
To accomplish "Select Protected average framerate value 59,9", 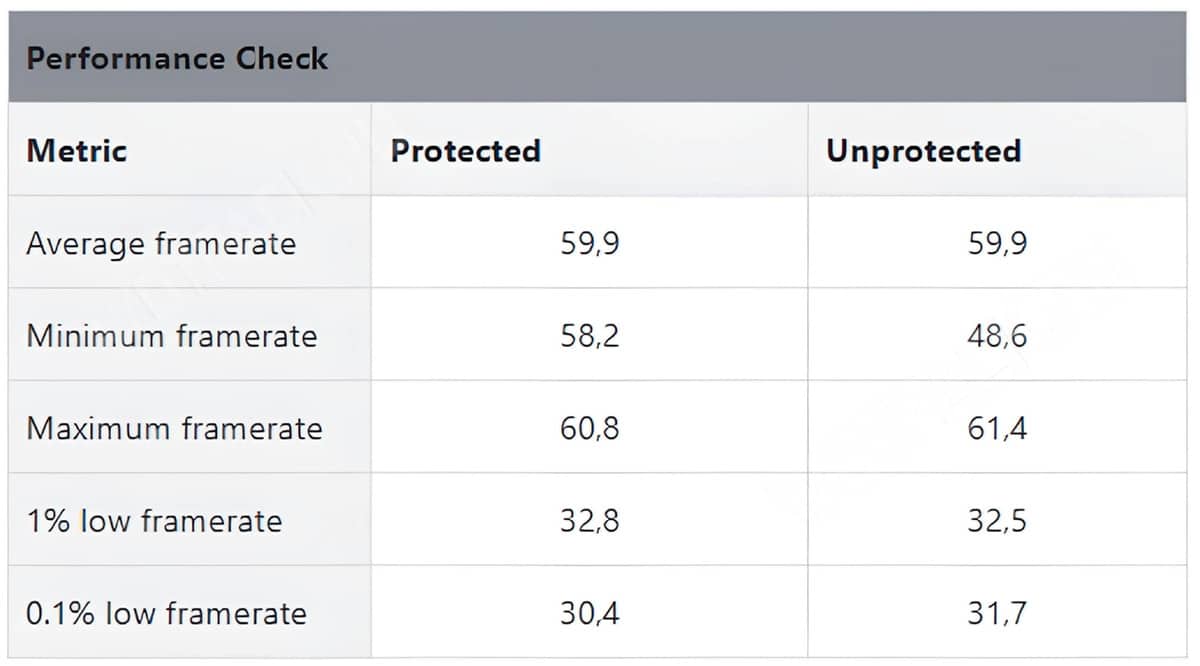I will pos(589,244).
